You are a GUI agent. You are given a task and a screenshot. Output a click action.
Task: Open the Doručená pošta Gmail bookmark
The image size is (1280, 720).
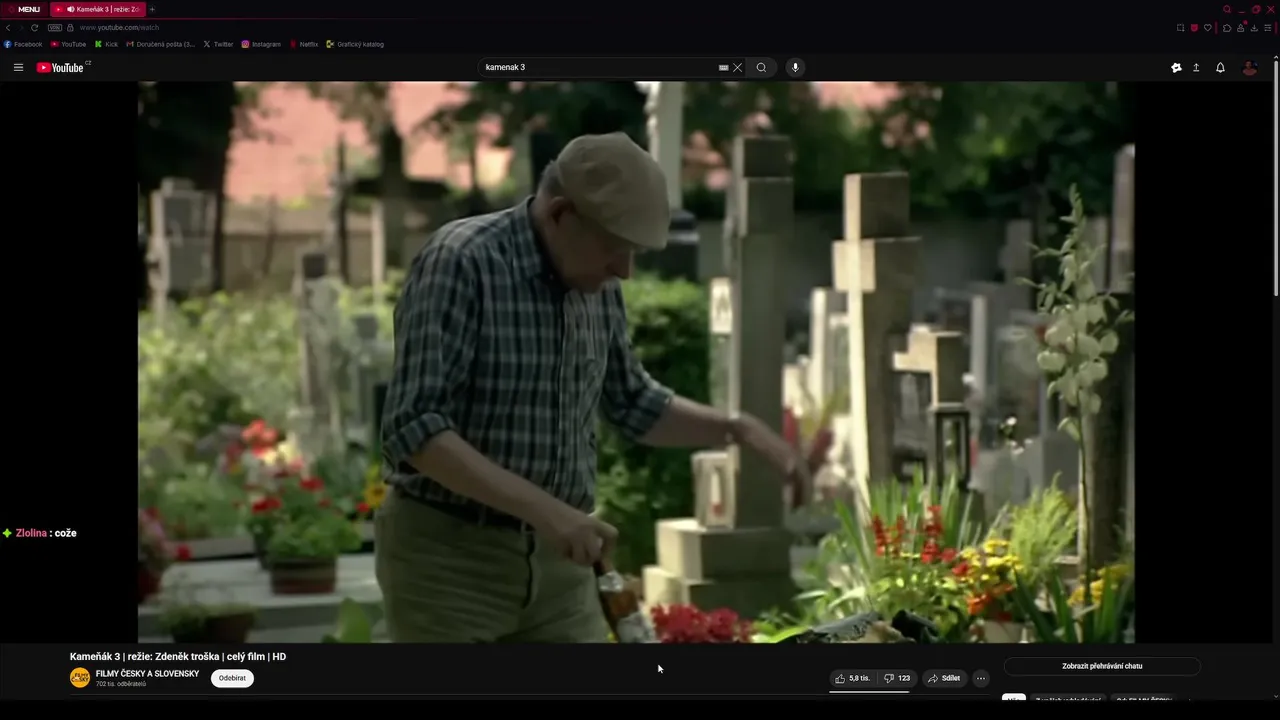[x=161, y=44]
